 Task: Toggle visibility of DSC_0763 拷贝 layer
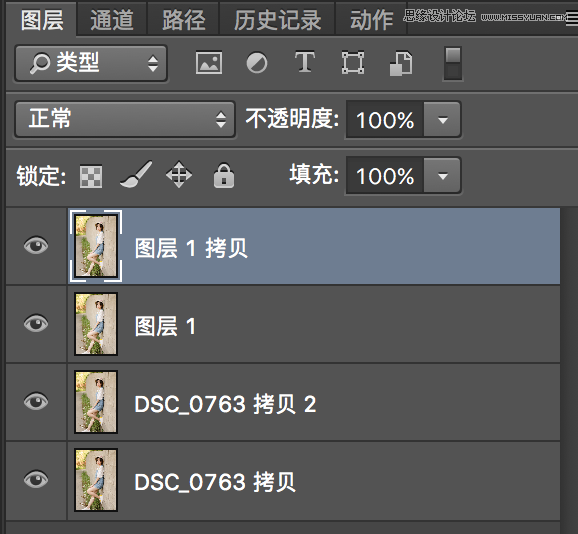click(x=36, y=479)
